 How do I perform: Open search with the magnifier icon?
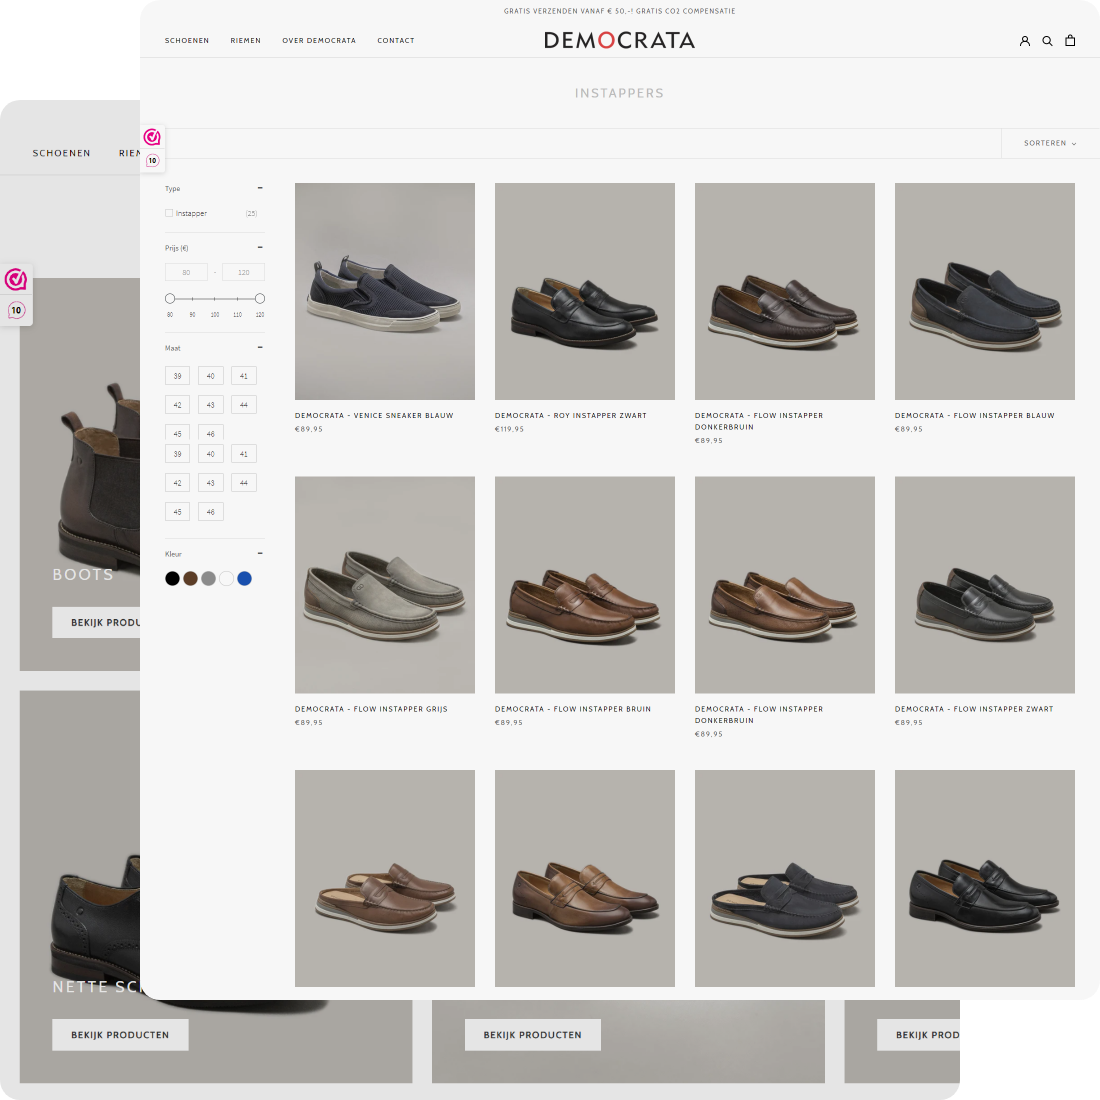coord(1047,41)
